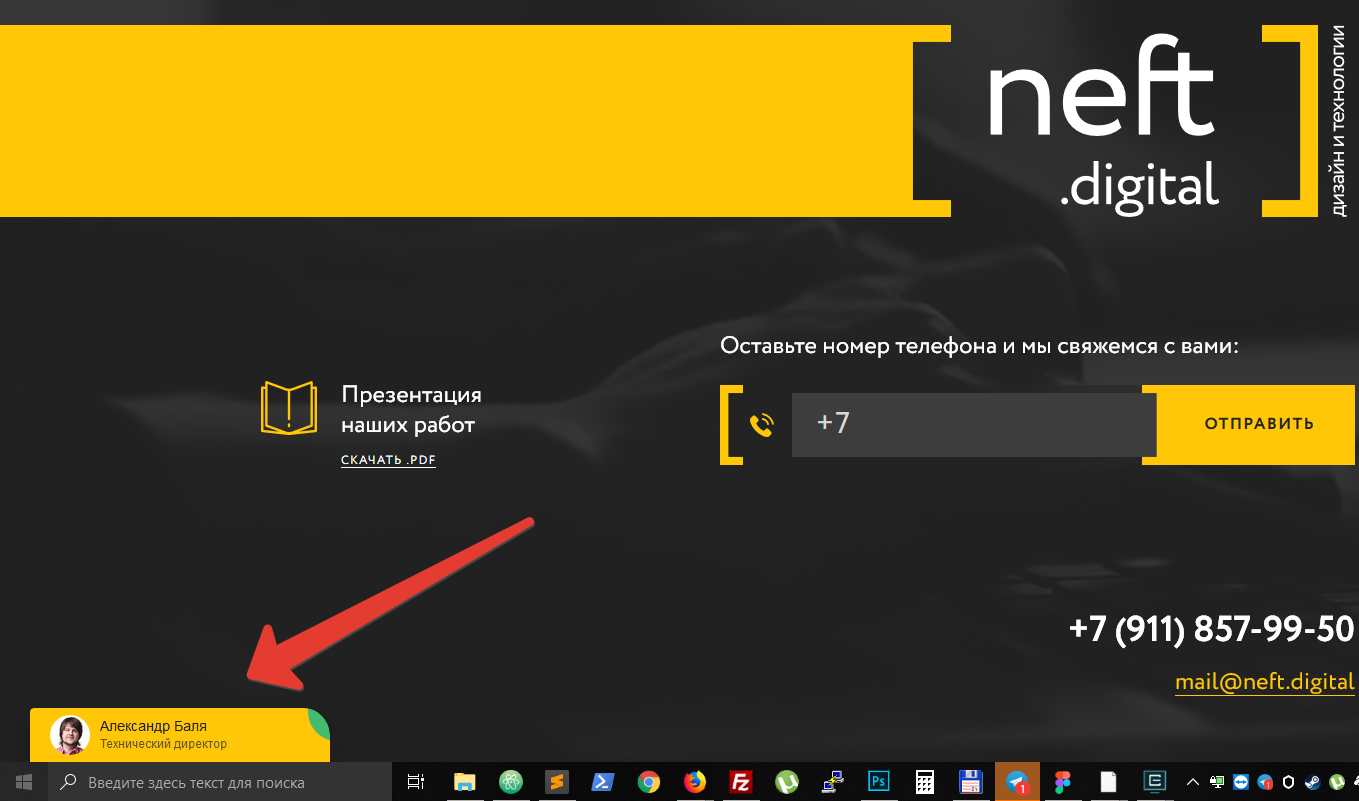This screenshot has width=1359, height=801.
Task: Open the Atom editor from the taskbar
Action: (x=511, y=782)
